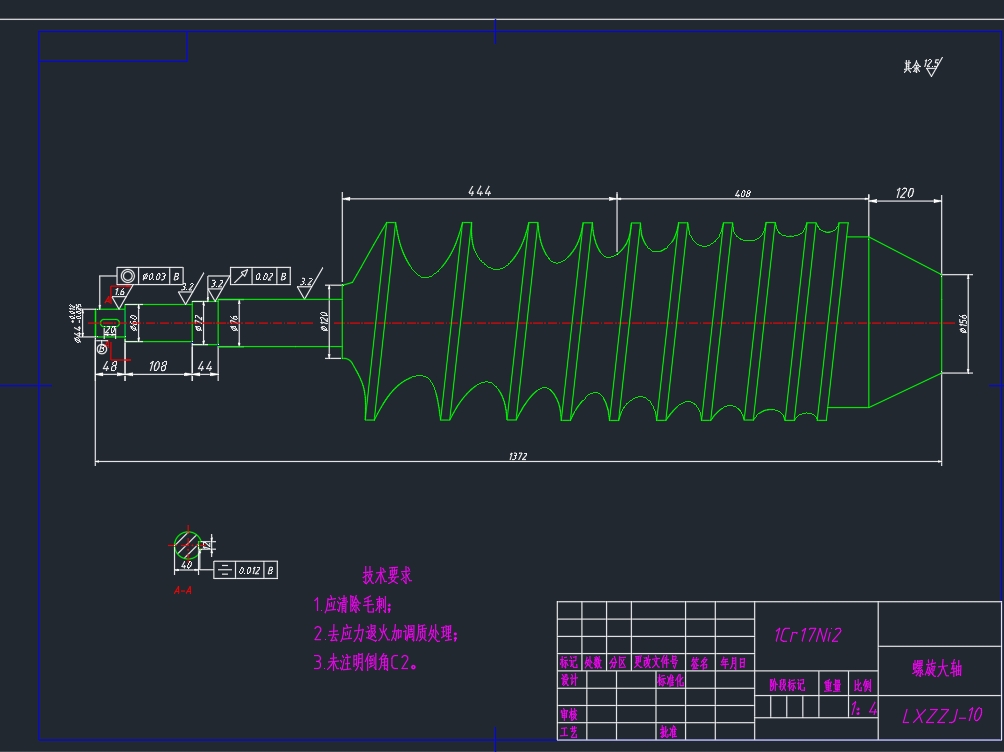The image size is (1004, 752).
Task: Click the 0.02 runout tolerance value
Action: (x=264, y=277)
